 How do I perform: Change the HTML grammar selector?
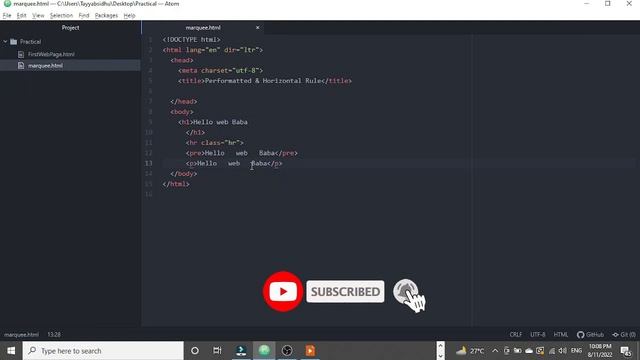tap(561, 334)
